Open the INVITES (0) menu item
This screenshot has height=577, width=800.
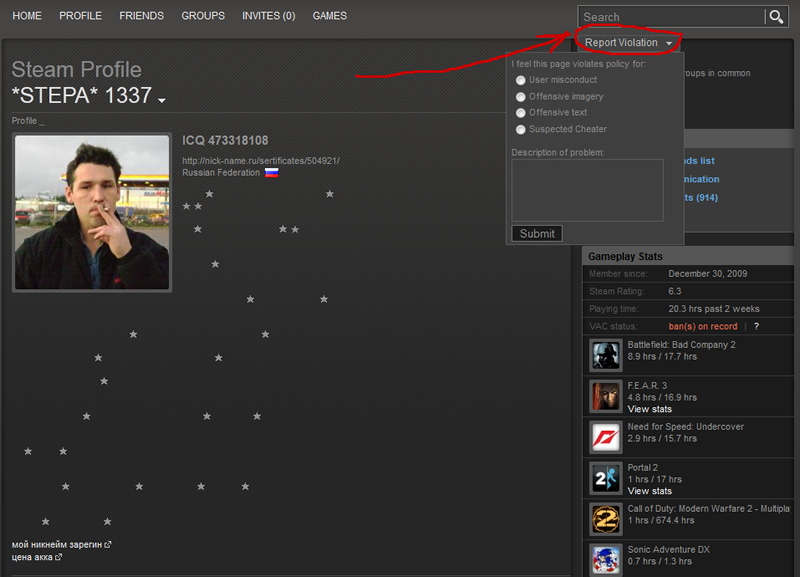268,16
